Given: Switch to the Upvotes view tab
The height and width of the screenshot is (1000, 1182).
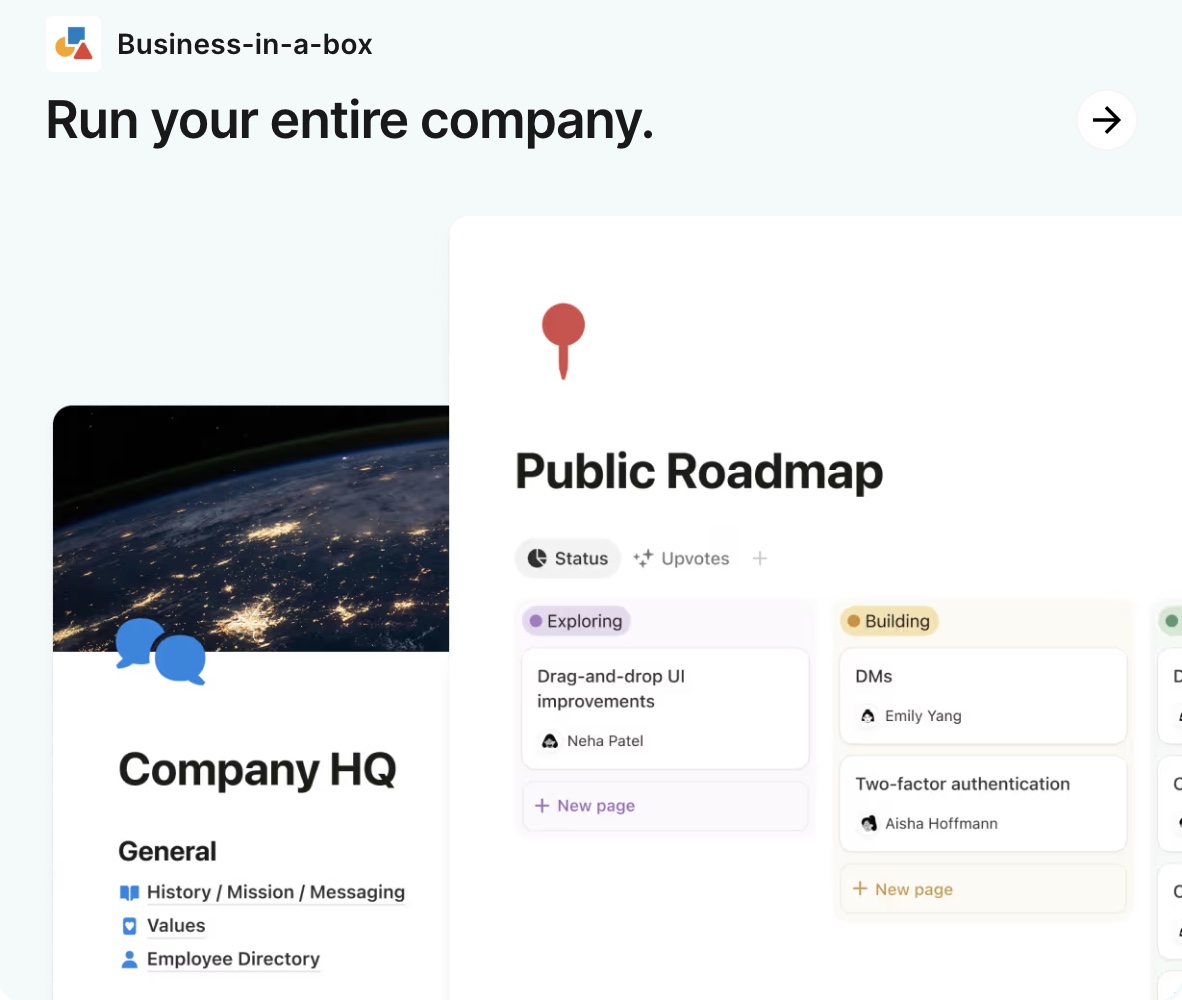Looking at the screenshot, I should tap(681, 558).
